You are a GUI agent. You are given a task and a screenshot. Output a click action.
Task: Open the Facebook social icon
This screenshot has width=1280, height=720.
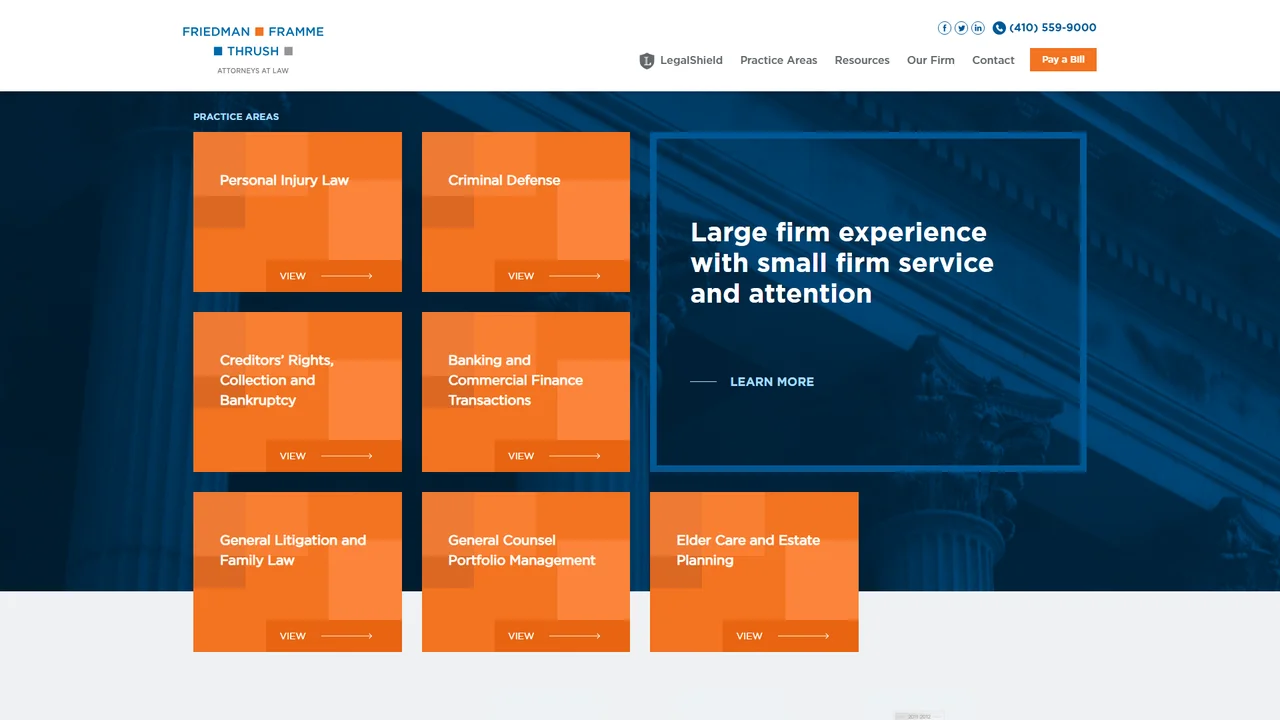pos(944,28)
